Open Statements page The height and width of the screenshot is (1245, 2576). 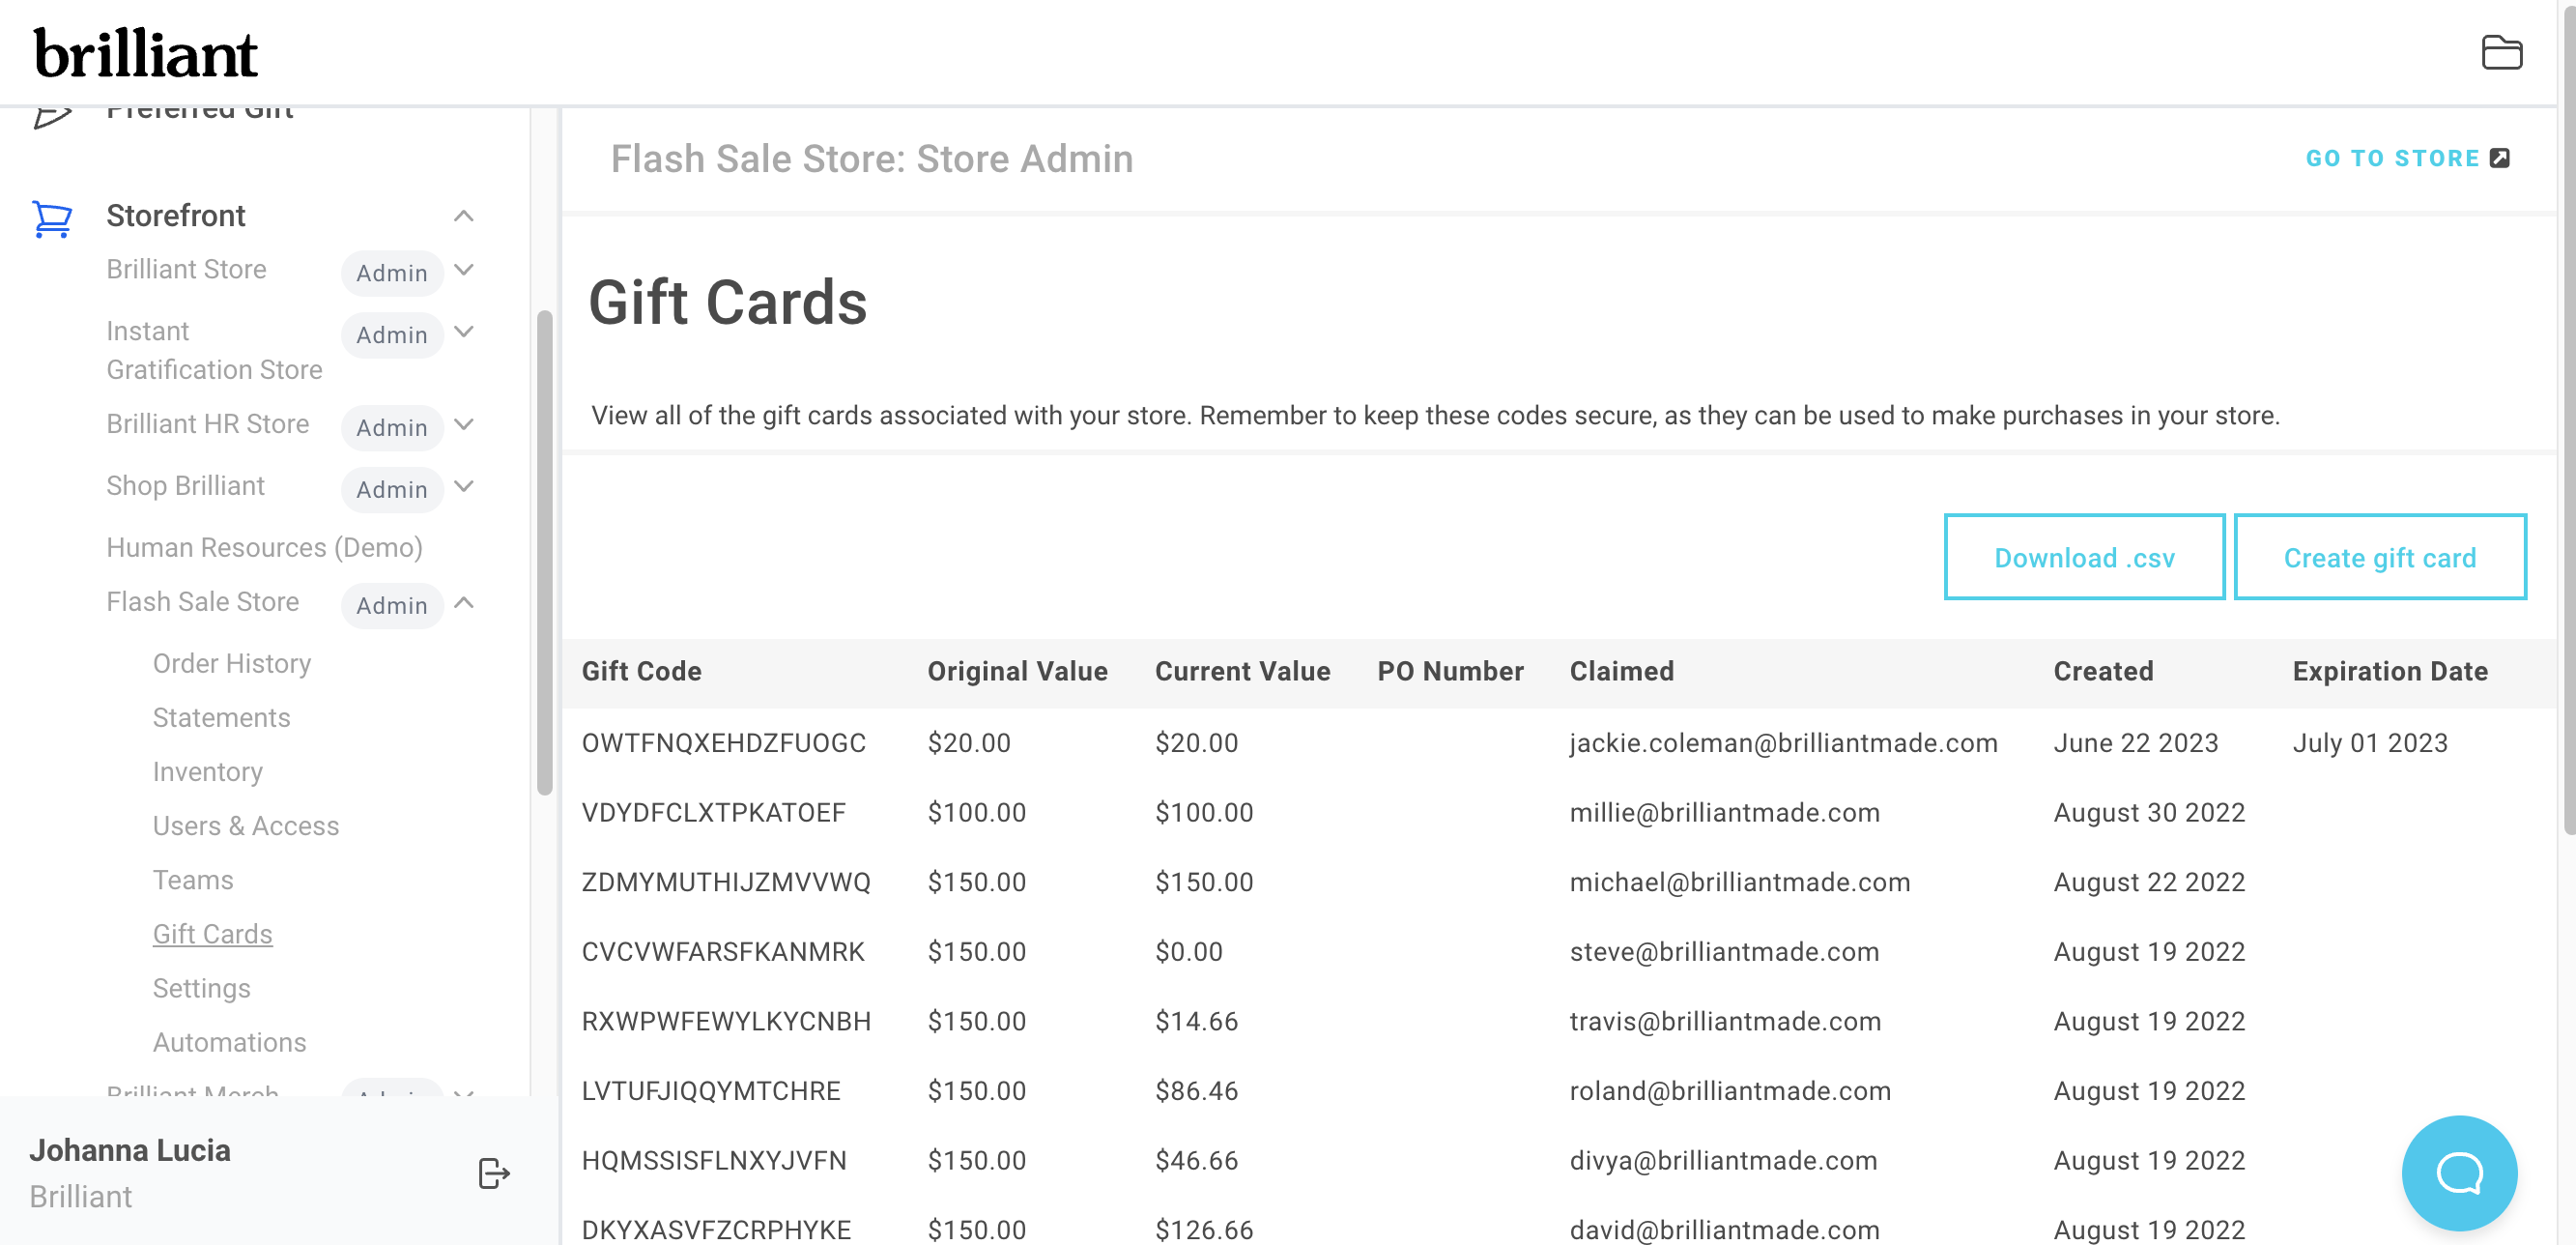tap(221, 718)
